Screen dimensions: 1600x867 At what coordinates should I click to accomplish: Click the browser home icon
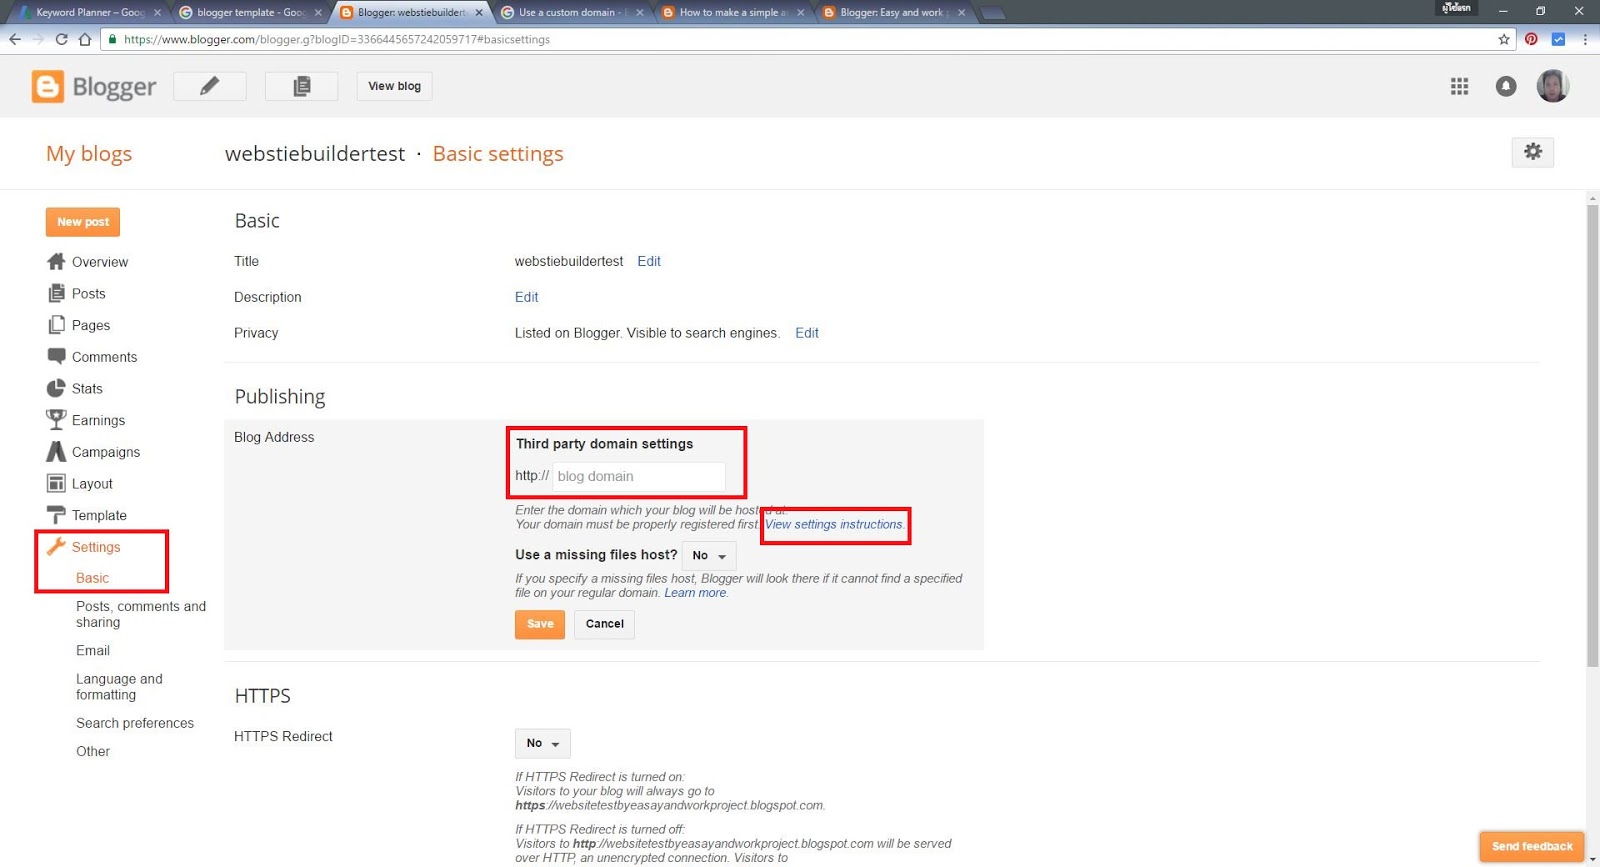(x=85, y=39)
